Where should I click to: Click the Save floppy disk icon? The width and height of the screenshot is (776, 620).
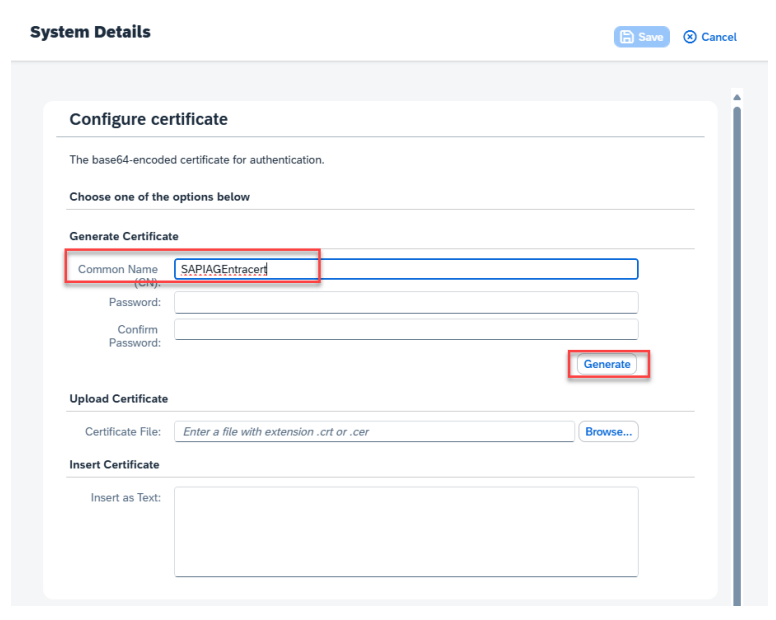pos(627,37)
